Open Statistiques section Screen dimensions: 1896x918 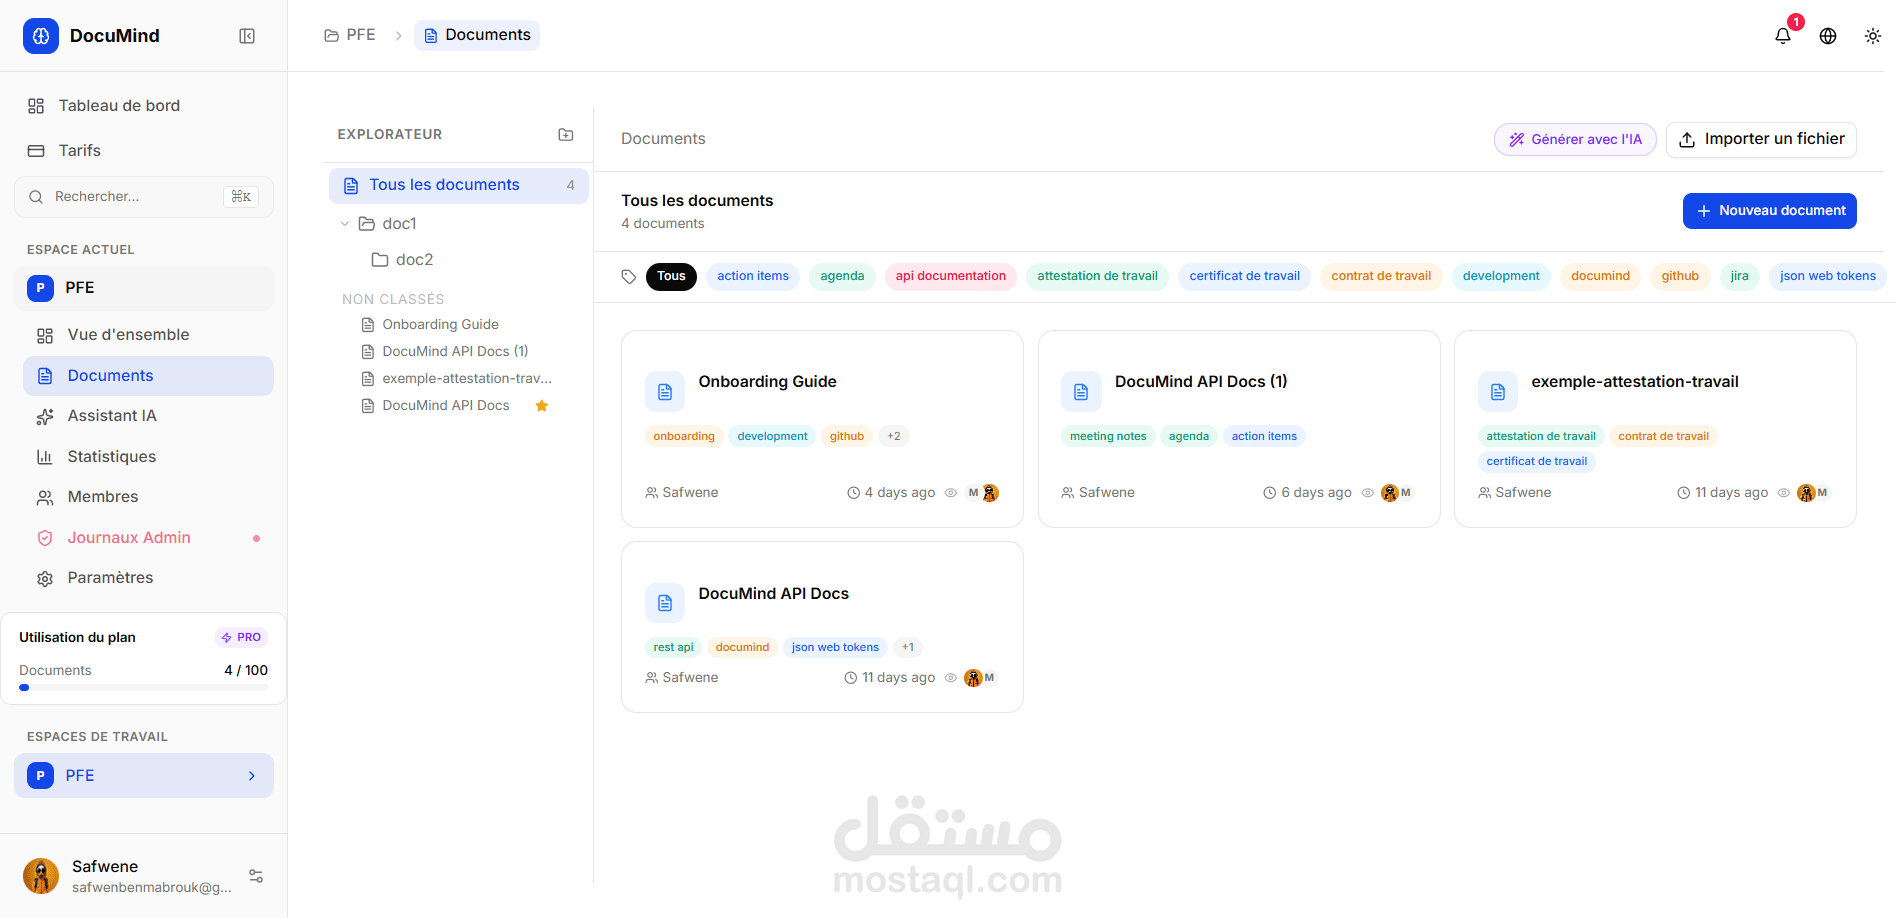pos(148,457)
